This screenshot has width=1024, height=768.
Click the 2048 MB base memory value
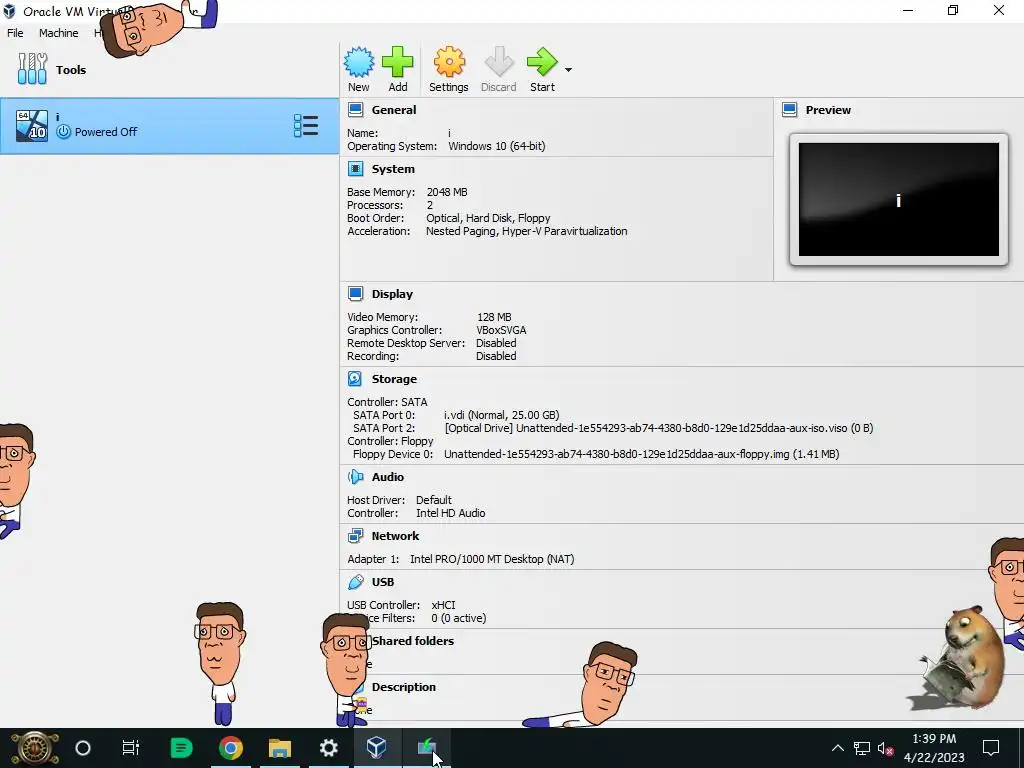tap(447, 192)
